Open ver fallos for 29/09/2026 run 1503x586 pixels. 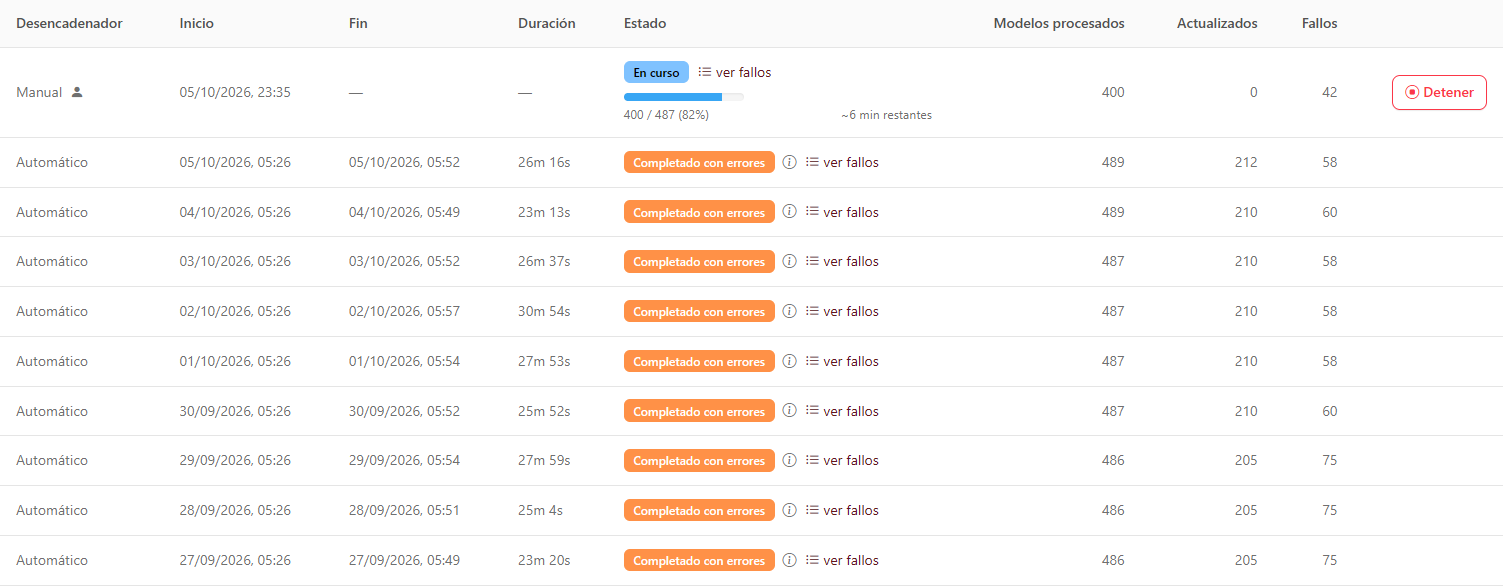tap(842, 460)
